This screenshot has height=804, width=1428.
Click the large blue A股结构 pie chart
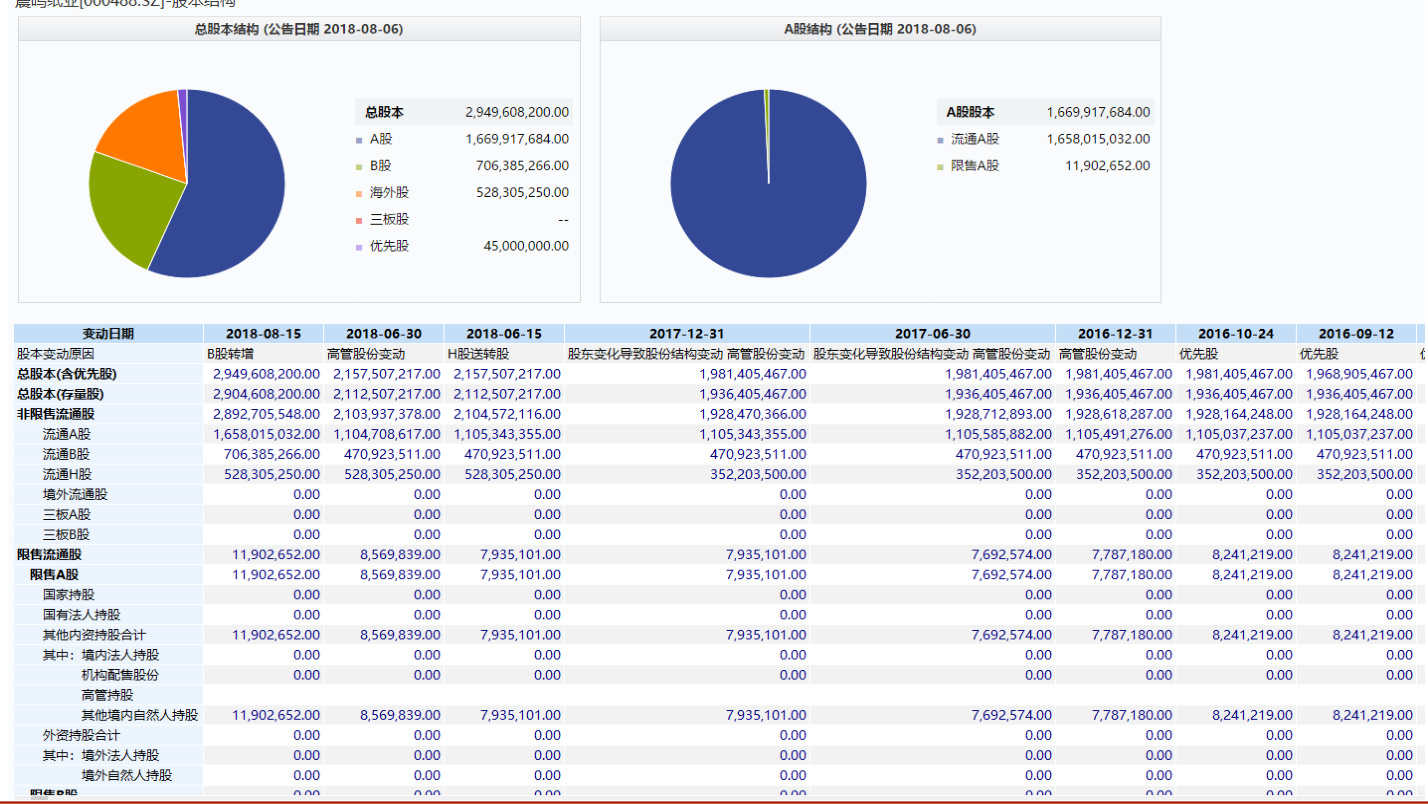[768, 200]
